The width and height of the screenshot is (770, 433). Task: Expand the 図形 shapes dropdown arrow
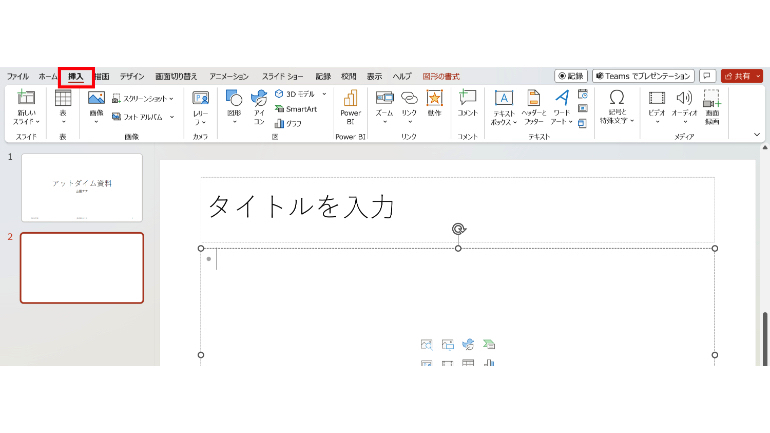[234, 122]
